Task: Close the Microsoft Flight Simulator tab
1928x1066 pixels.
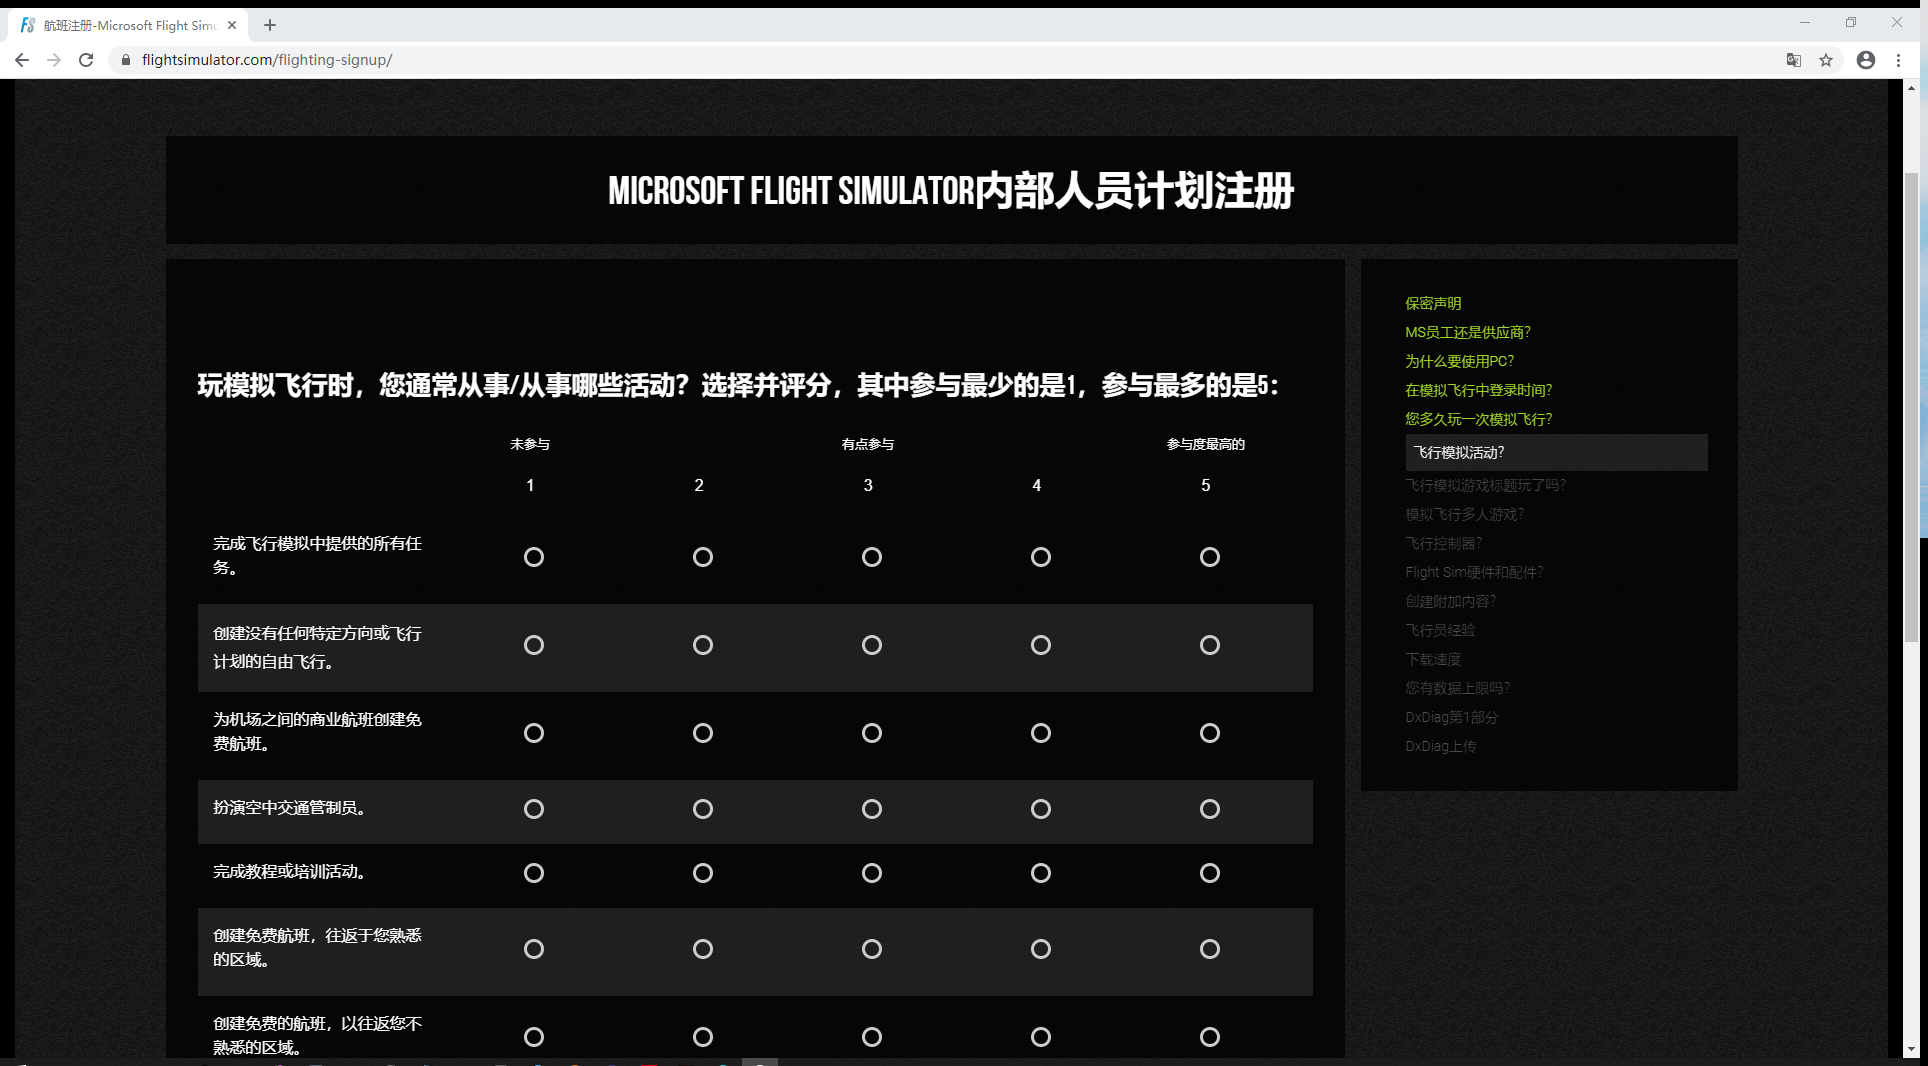Action: (232, 25)
